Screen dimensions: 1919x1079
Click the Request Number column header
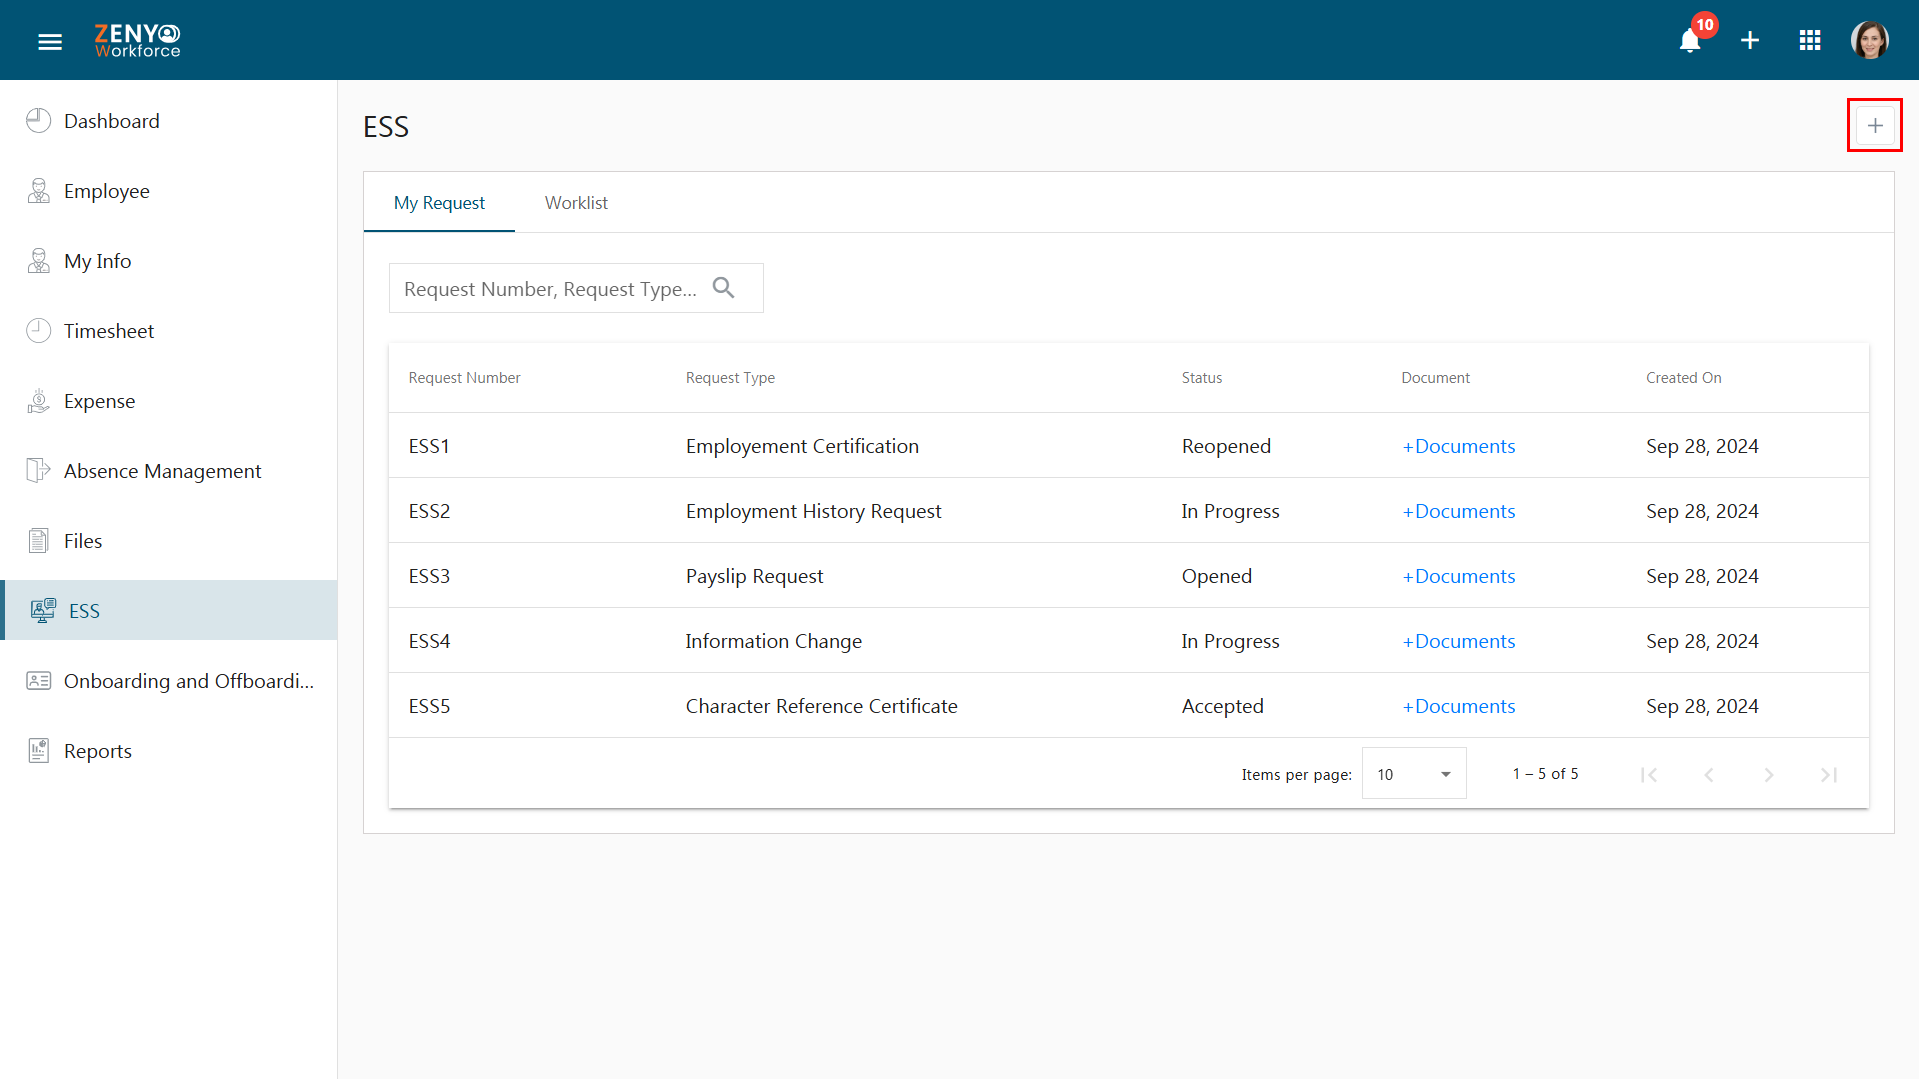pos(464,378)
